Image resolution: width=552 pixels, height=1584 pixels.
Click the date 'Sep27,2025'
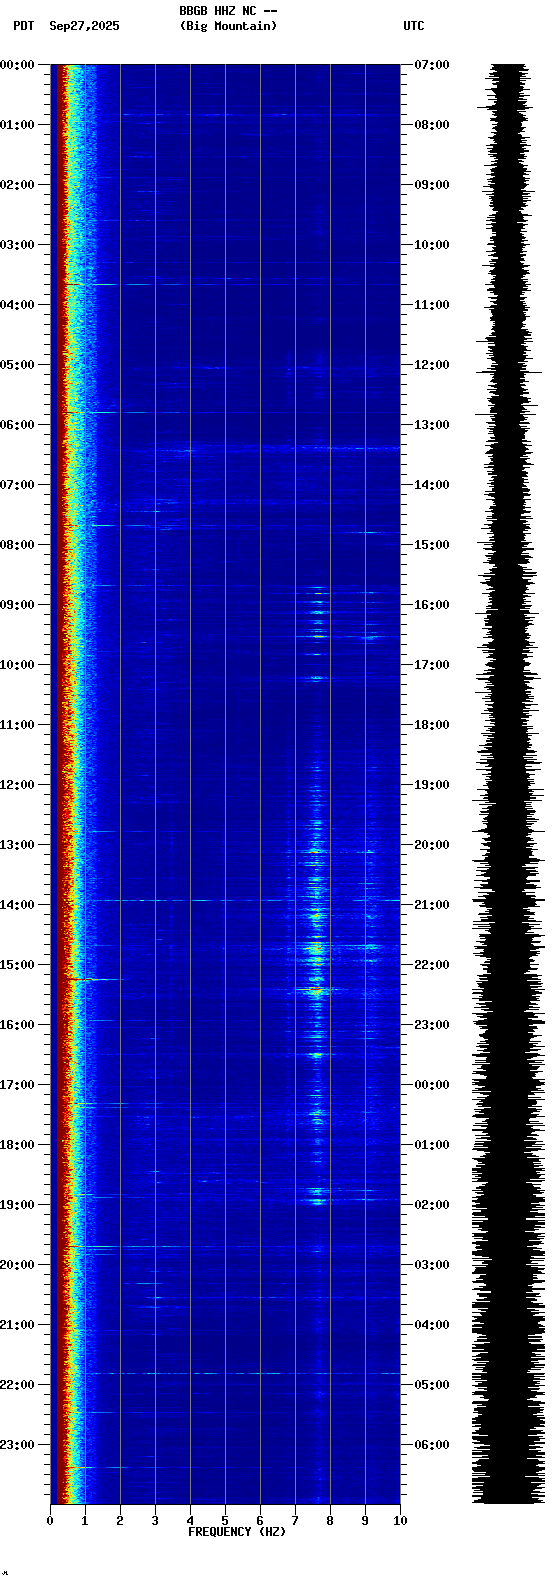[84, 26]
